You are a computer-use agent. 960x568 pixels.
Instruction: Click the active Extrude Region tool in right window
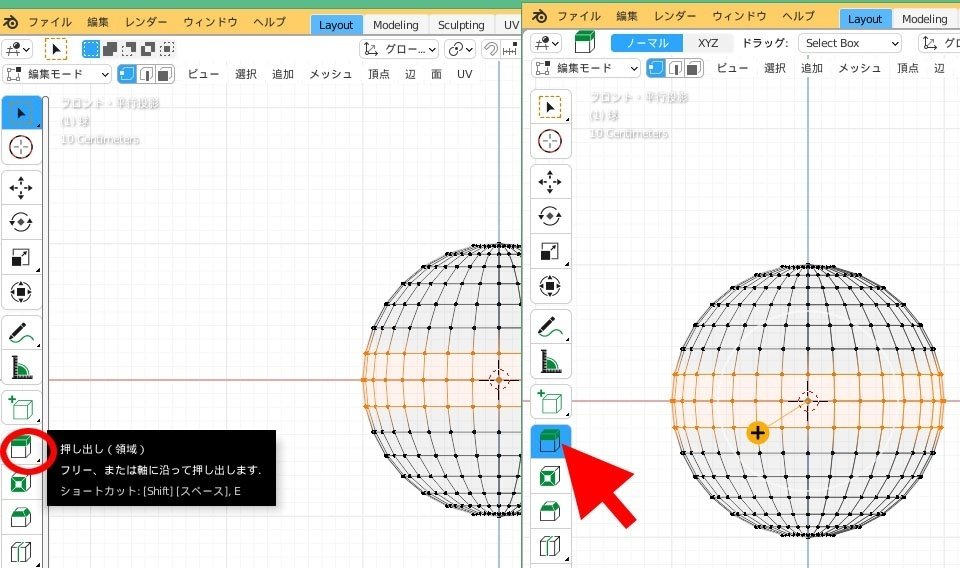point(550,441)
